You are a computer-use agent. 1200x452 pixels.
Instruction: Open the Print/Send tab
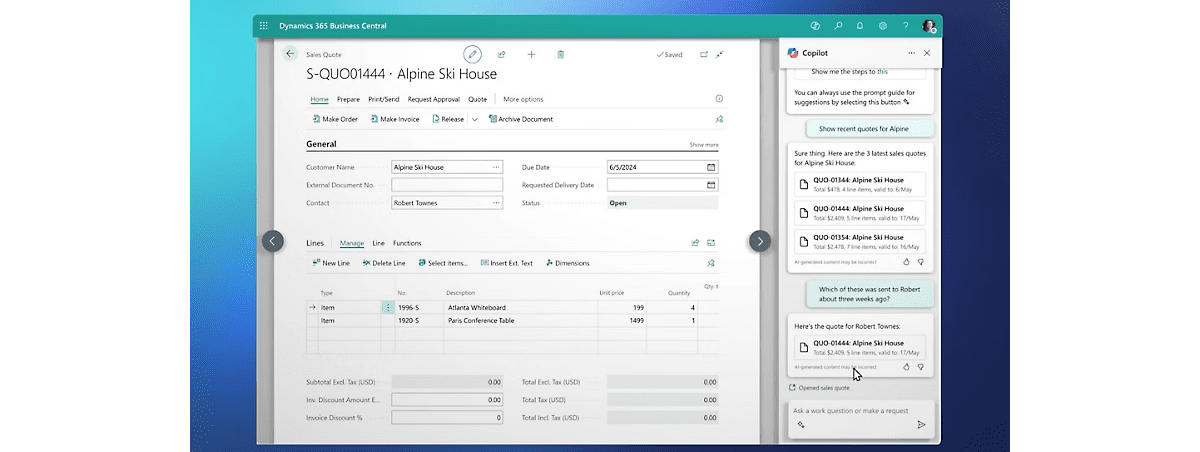coord(384,99)
